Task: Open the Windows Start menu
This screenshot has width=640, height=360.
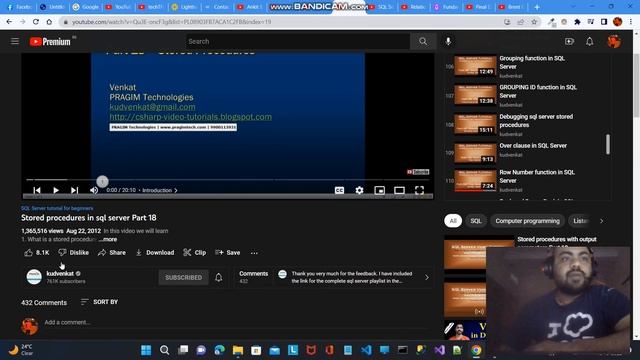Action: [146, 350]
